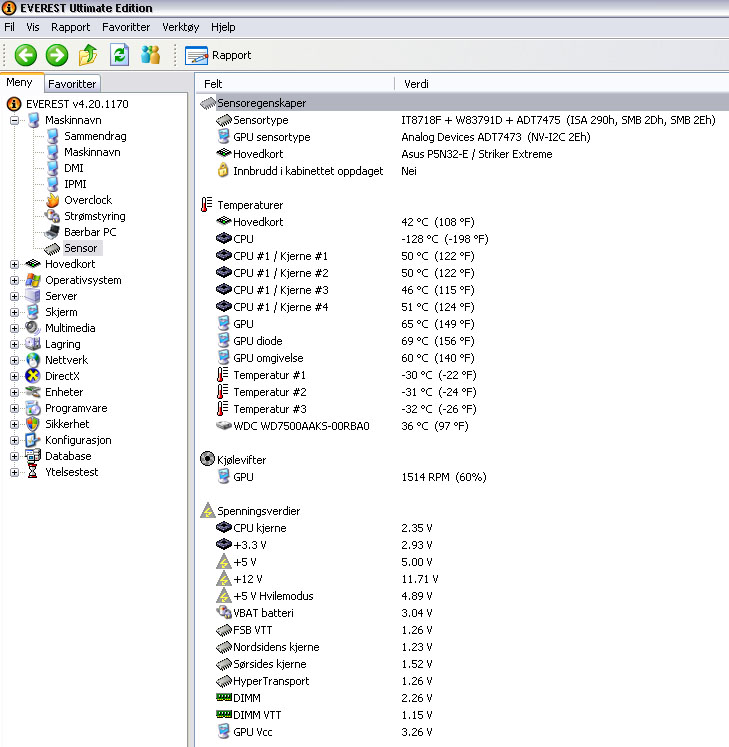The height and width of the screenshot is (747, 729).
Task: Click the Multimedia speaker icon
Action: pyautogui.click(x=32, y=328)
